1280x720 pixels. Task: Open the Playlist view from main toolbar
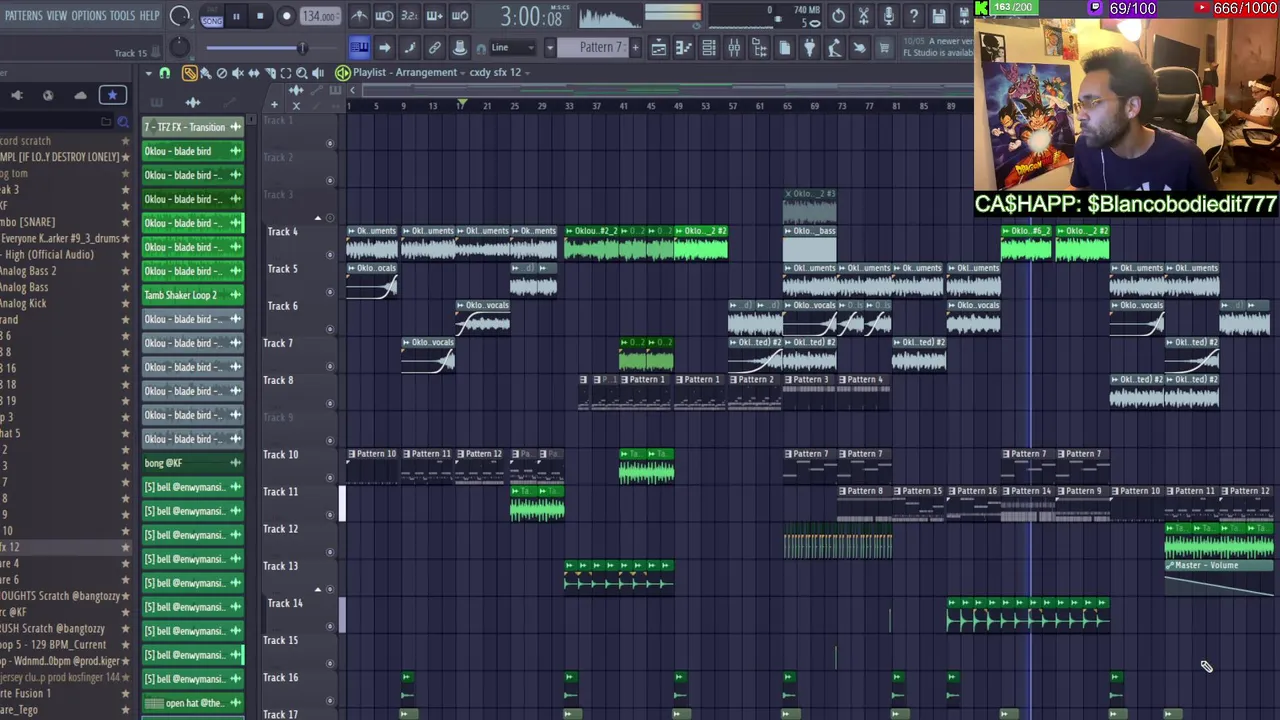[659, 48]
